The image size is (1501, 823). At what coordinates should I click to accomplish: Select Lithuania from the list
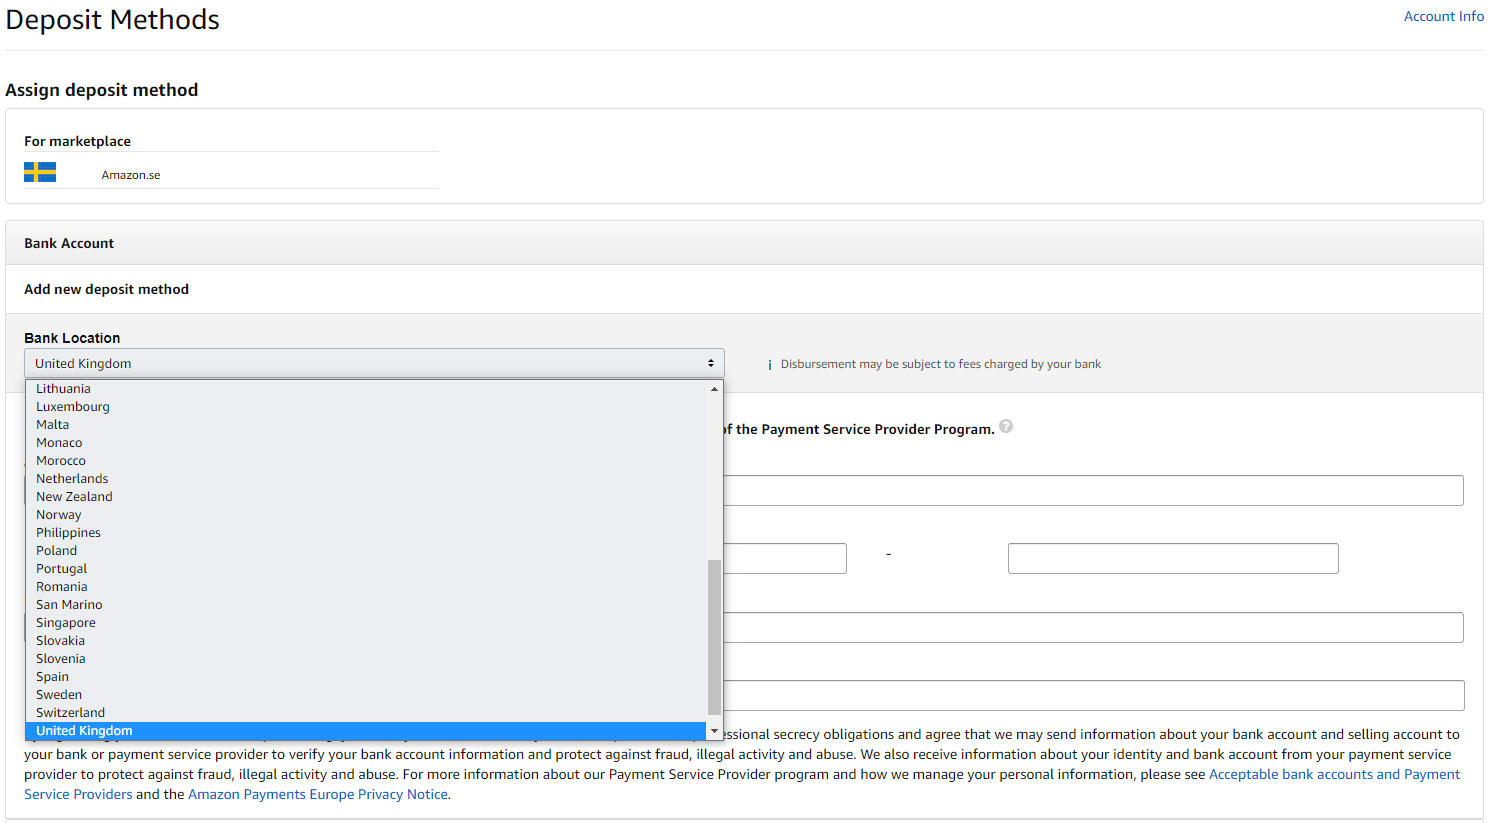pyautogui.click(x=366, y=389)
